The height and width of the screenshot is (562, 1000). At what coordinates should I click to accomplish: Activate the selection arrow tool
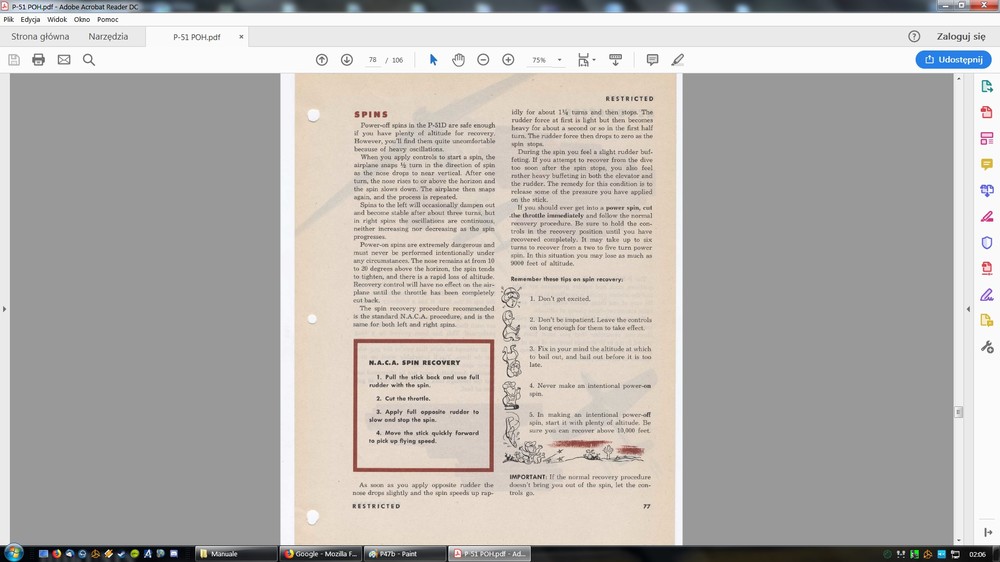point(434,60)
